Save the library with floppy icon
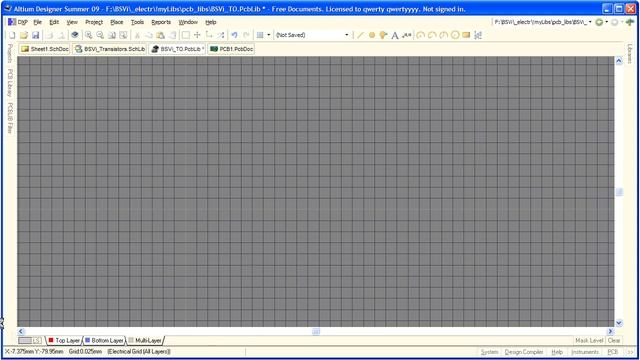This screenshot has height=360, width=640. 36,35
